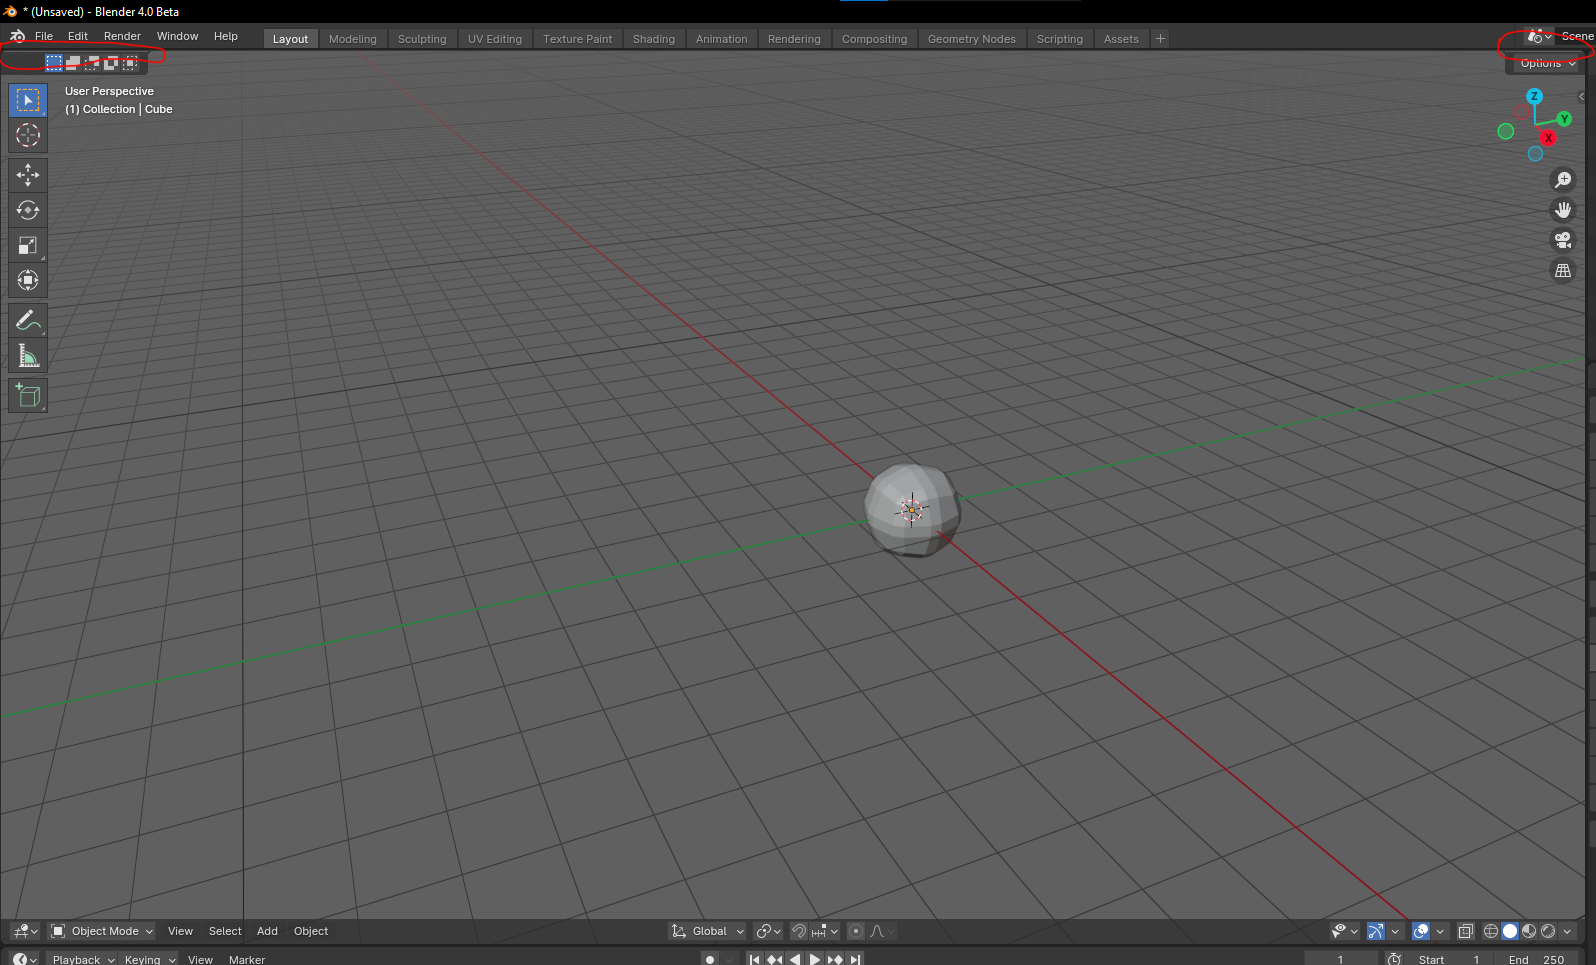Open the timeline Keying dropdown
1596x965 pixels.
tap(150, 959)
